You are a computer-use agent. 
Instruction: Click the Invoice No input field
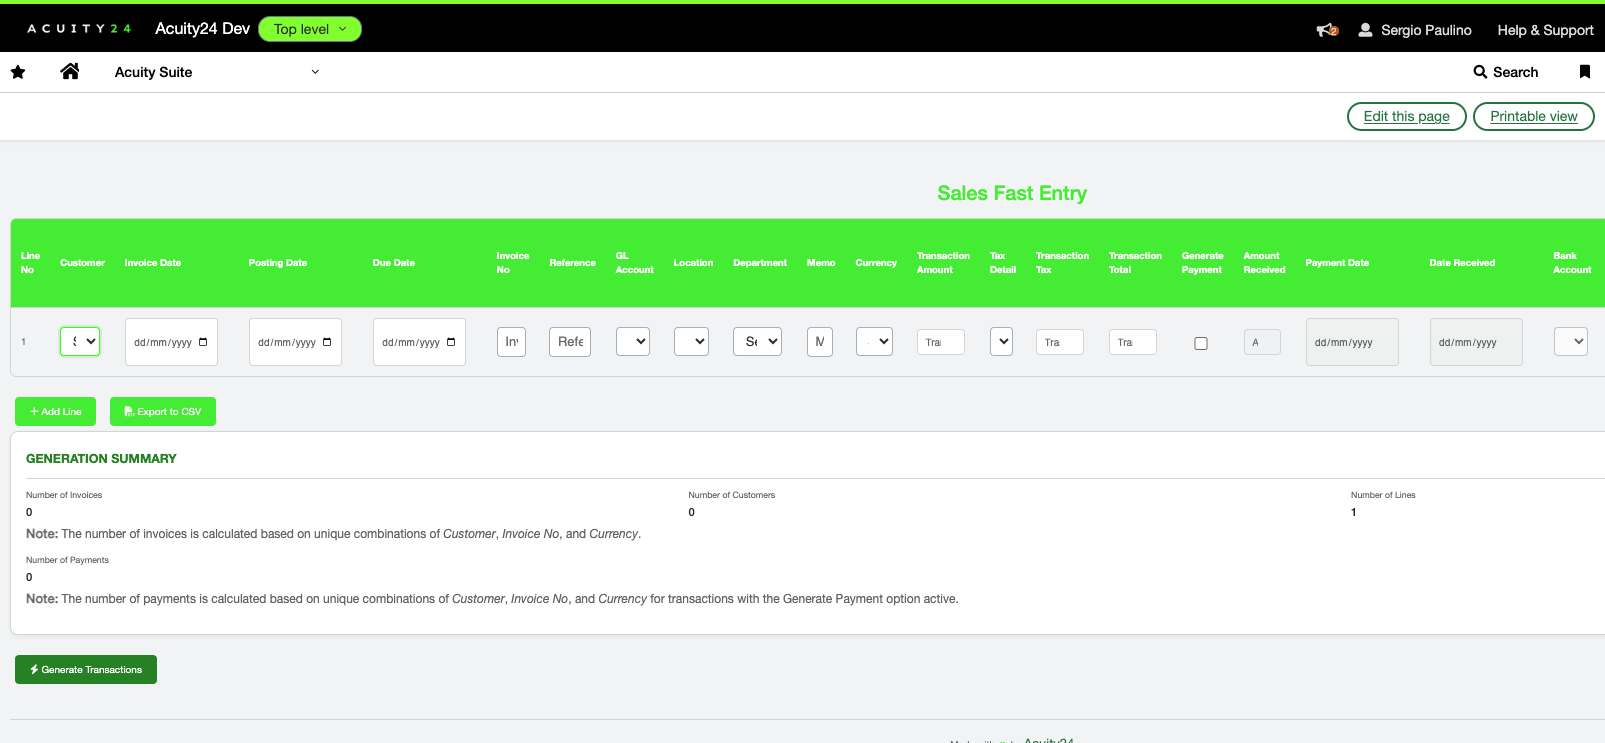(x=511, y=341)
